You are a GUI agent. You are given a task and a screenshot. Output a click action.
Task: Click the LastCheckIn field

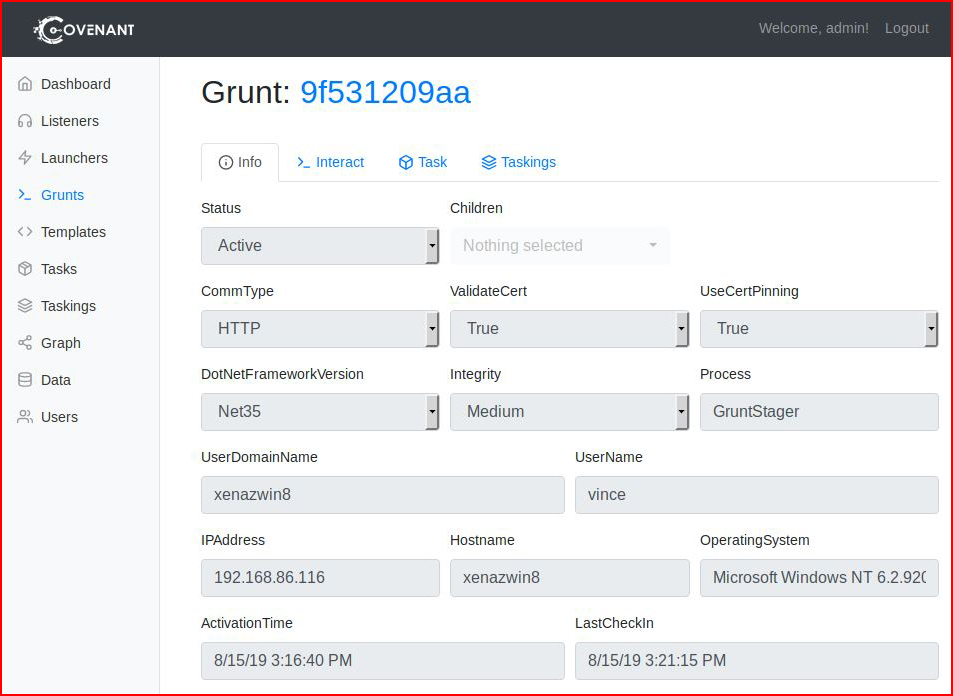pos(757,661)
